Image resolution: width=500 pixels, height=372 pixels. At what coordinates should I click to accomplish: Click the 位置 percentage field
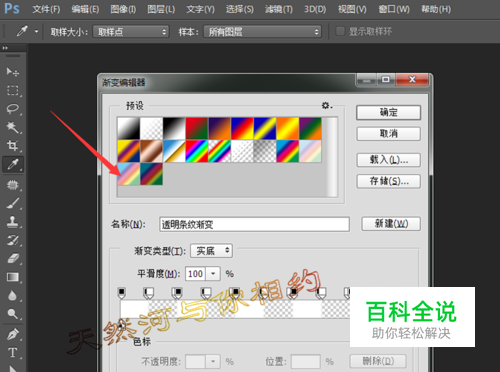[306, 361]
